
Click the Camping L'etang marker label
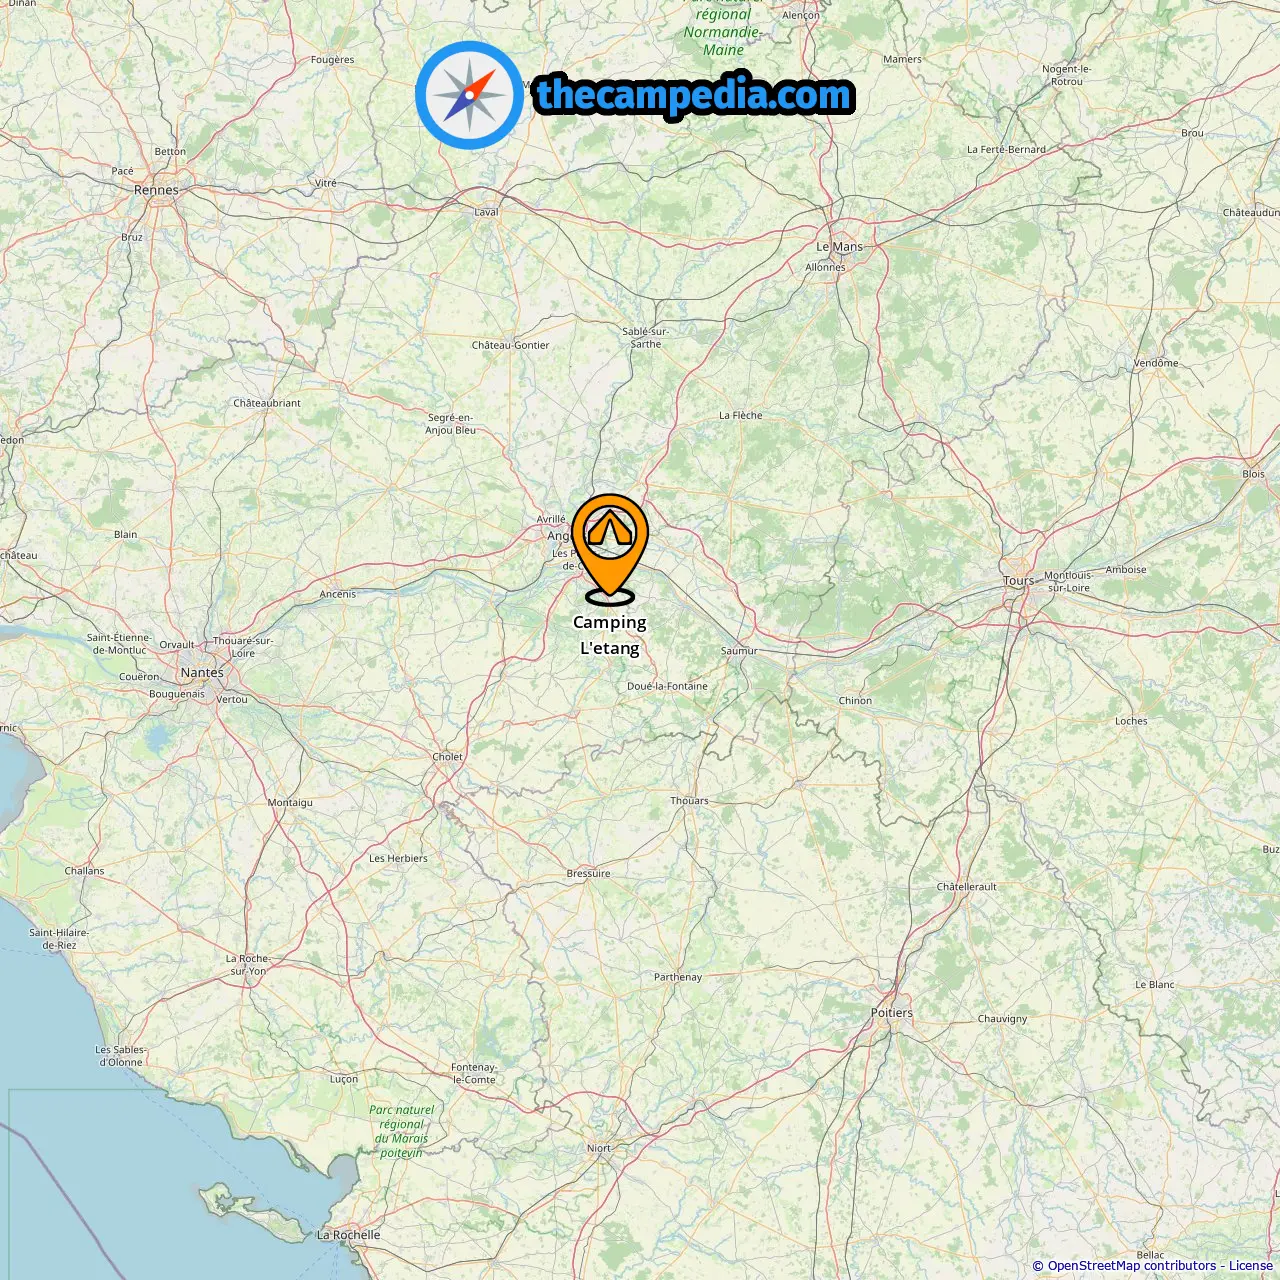[x=610, y=635]
